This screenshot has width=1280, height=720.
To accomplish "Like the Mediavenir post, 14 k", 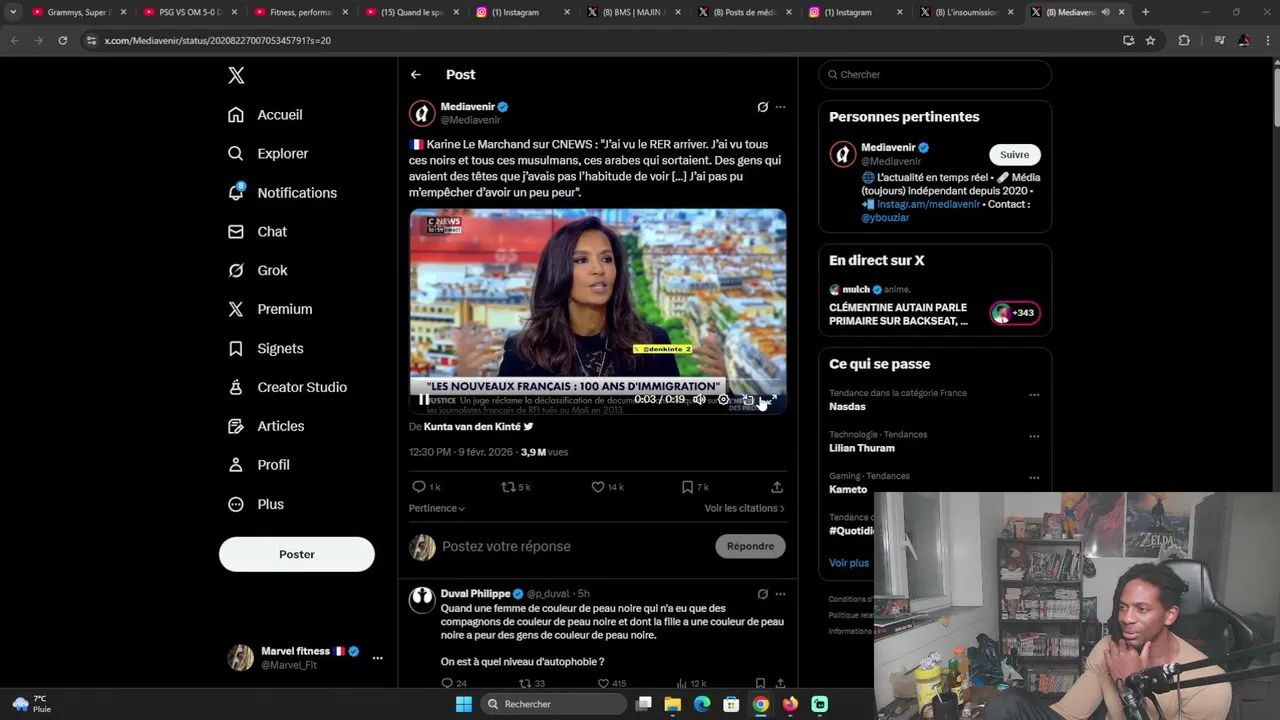I will [x=607, y=487].
